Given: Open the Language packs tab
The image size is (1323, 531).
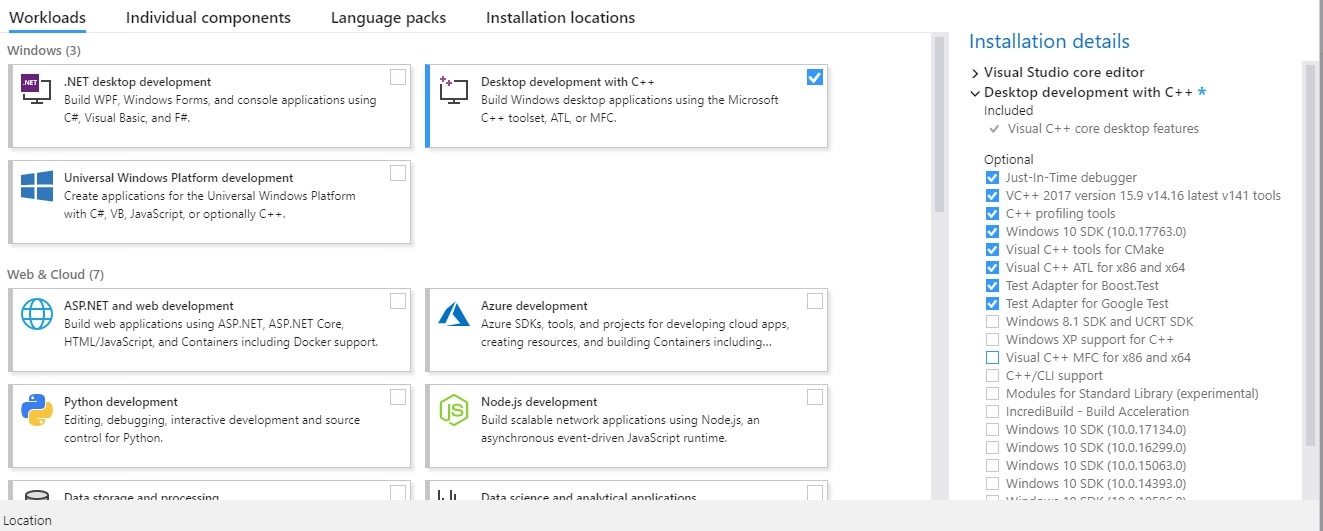Looking at the screenshot, I should 388,18.
